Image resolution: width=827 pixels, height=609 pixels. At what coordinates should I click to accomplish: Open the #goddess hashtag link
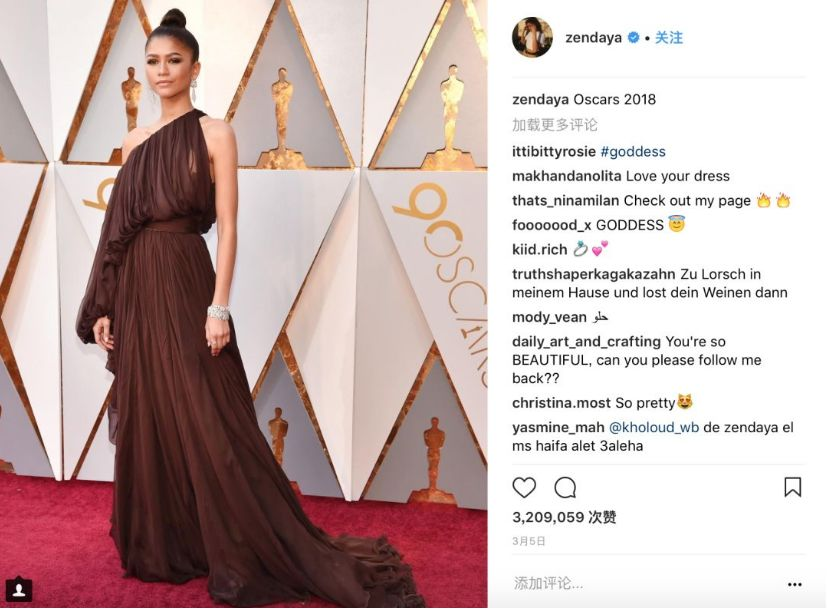click(633, 152)
